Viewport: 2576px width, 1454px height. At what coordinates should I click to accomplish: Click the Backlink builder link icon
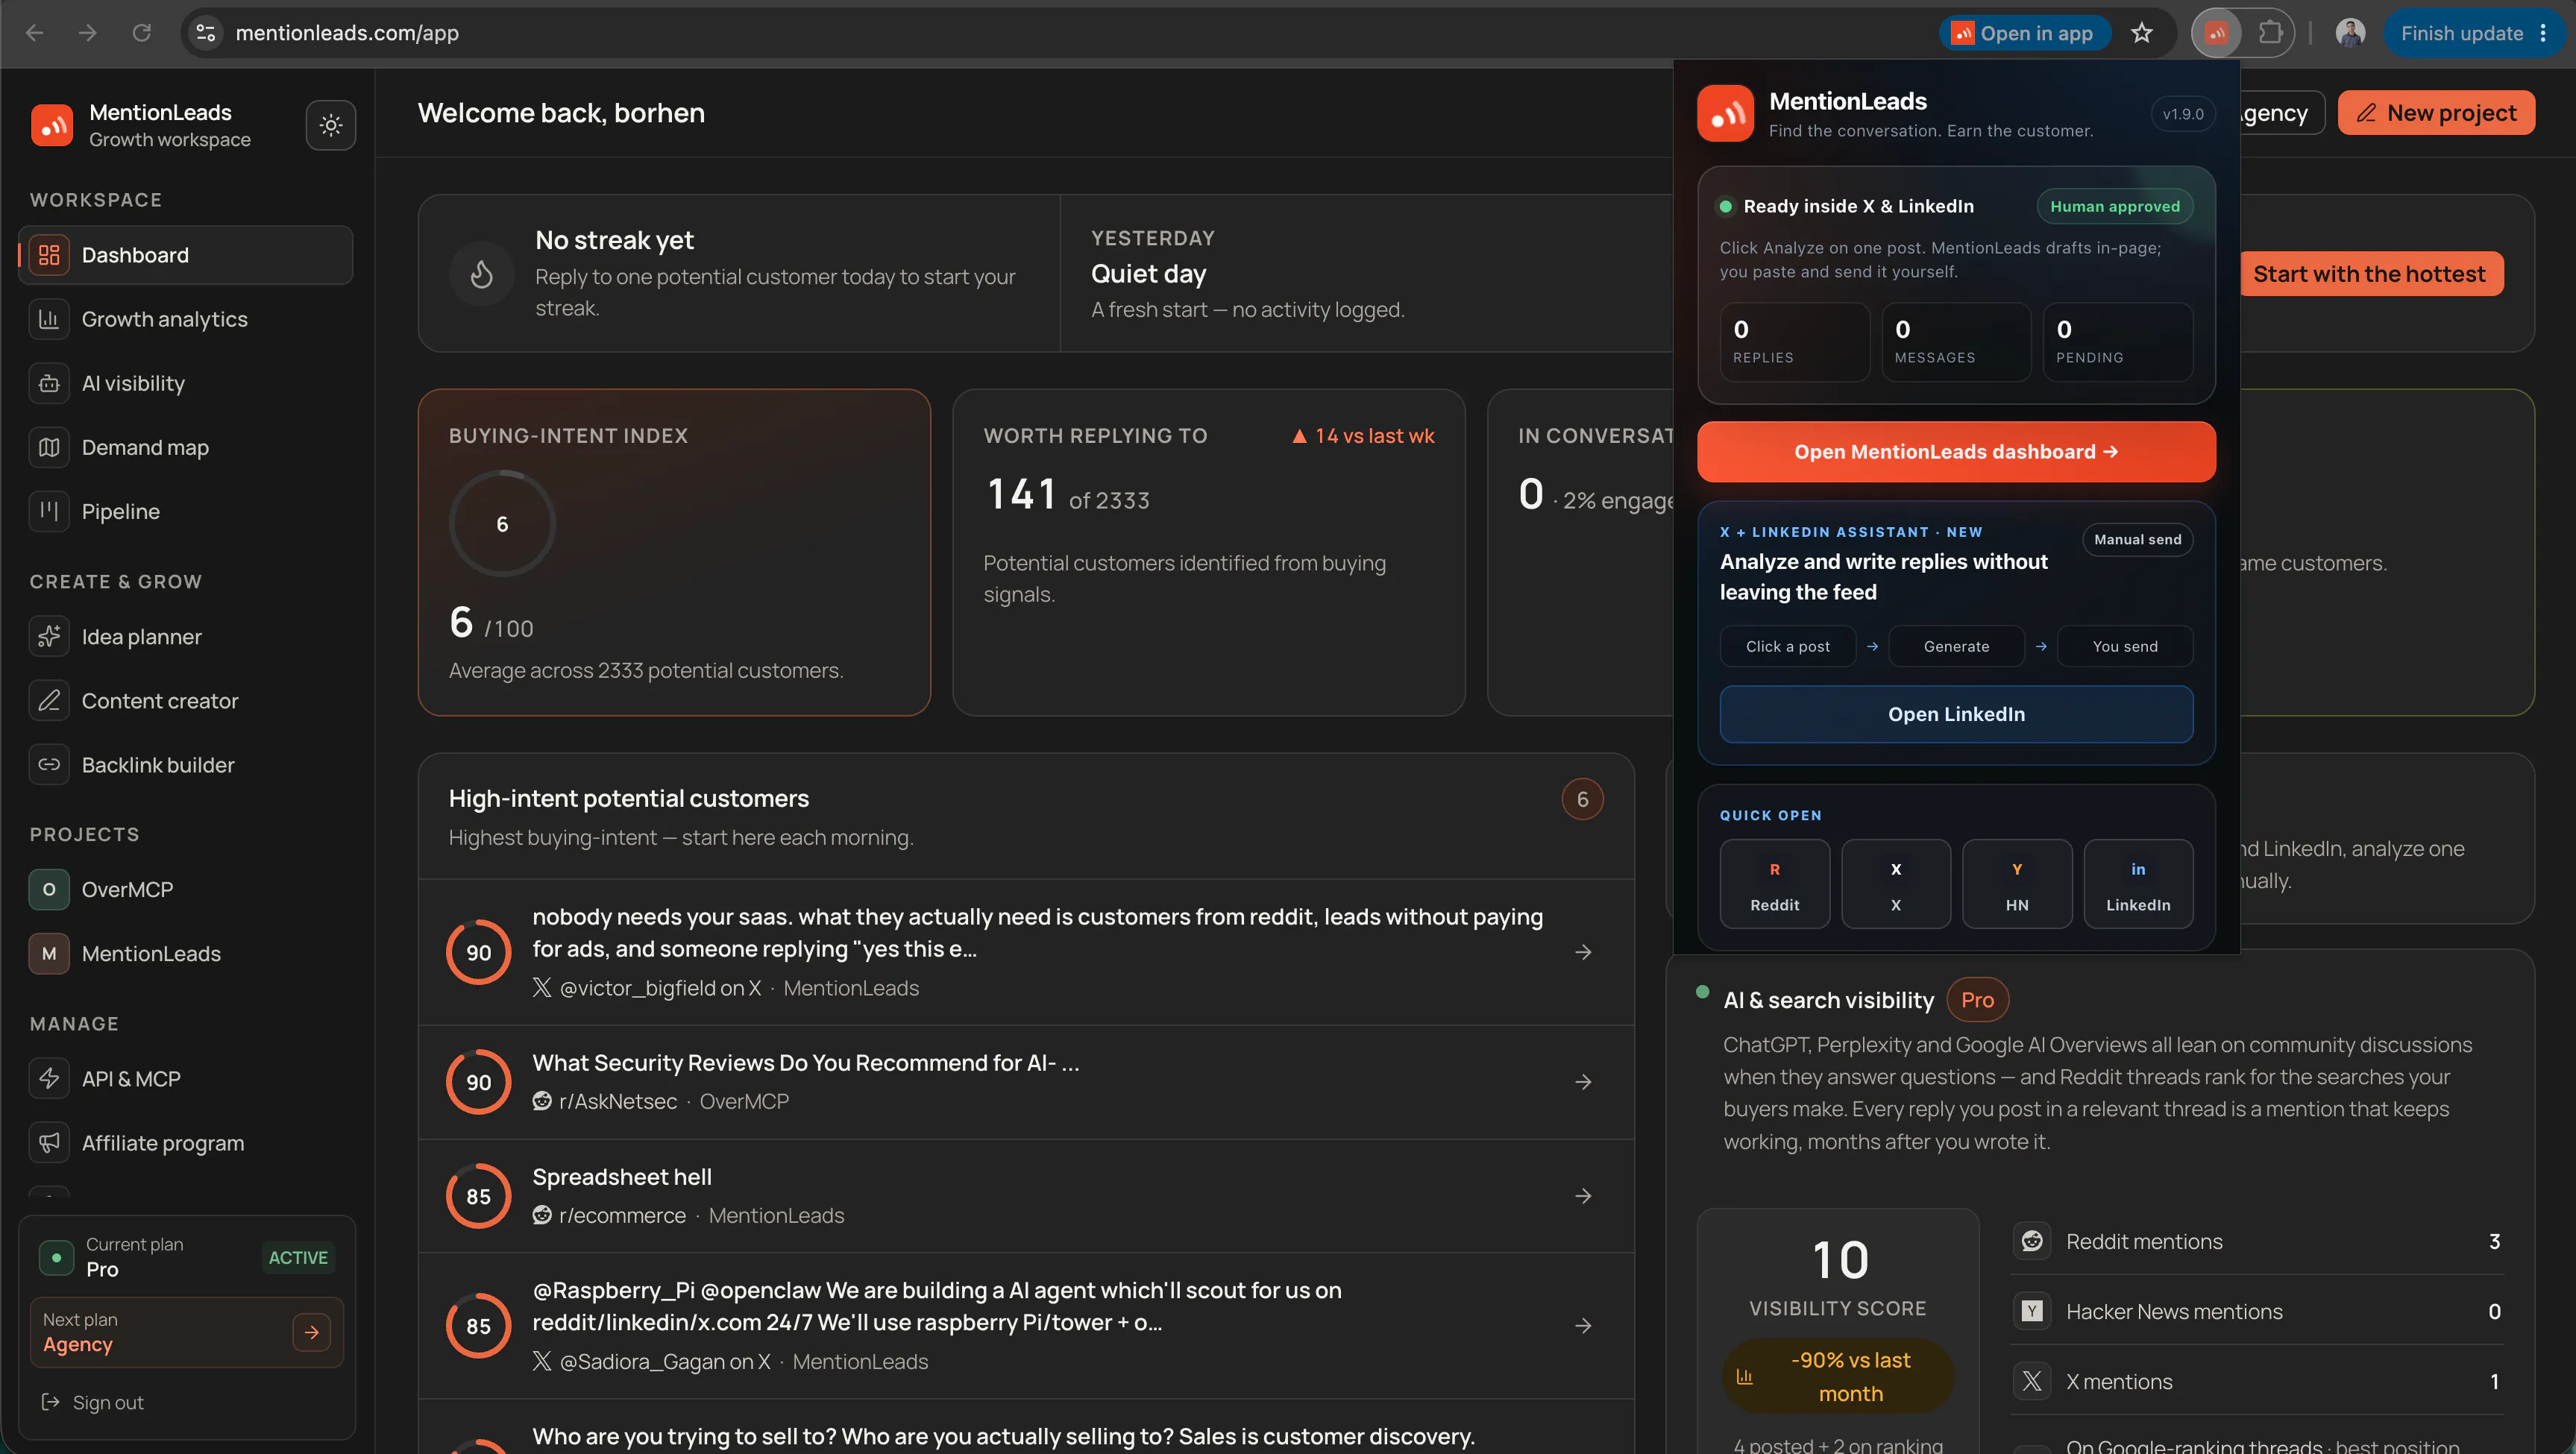point(49,765)
